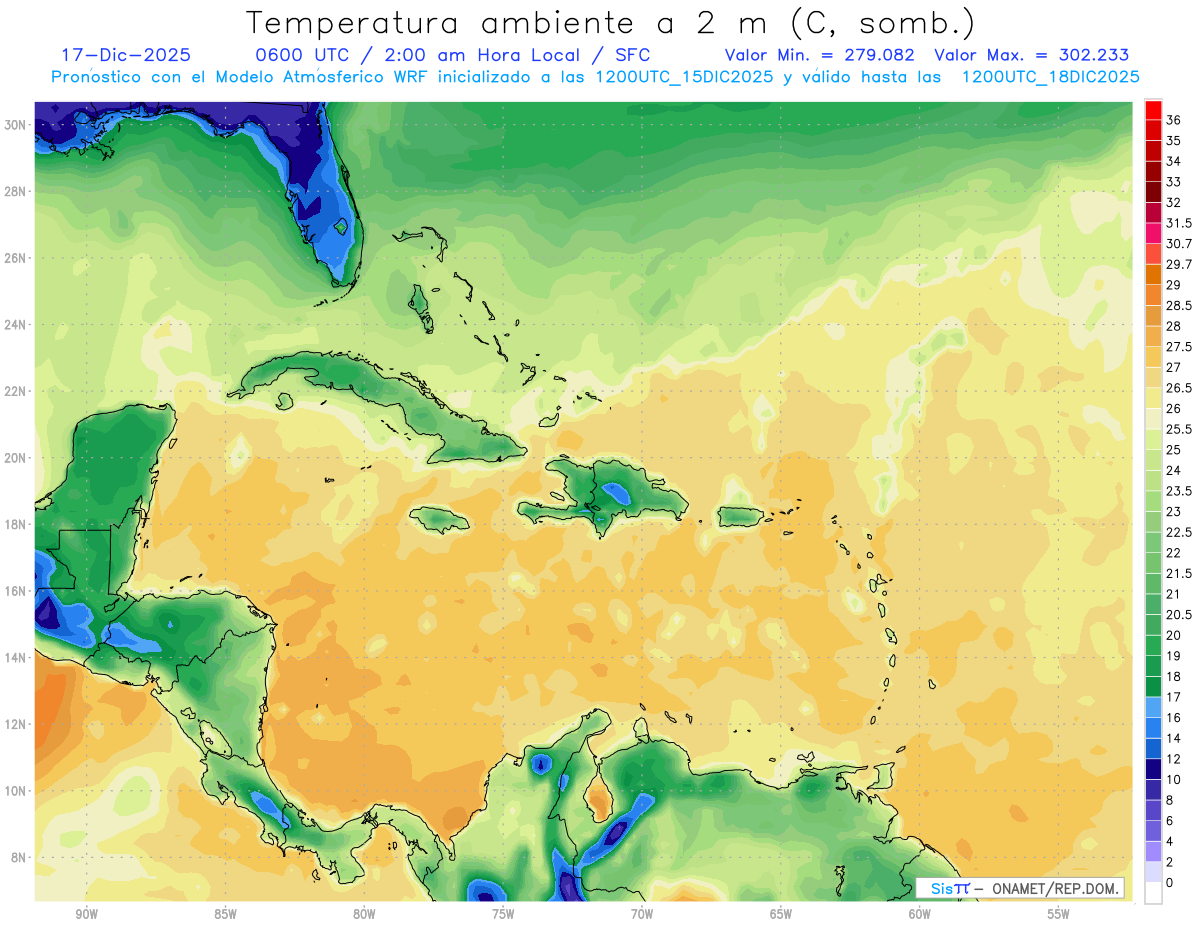Click the "14N" latitude label

pos(16,658)
